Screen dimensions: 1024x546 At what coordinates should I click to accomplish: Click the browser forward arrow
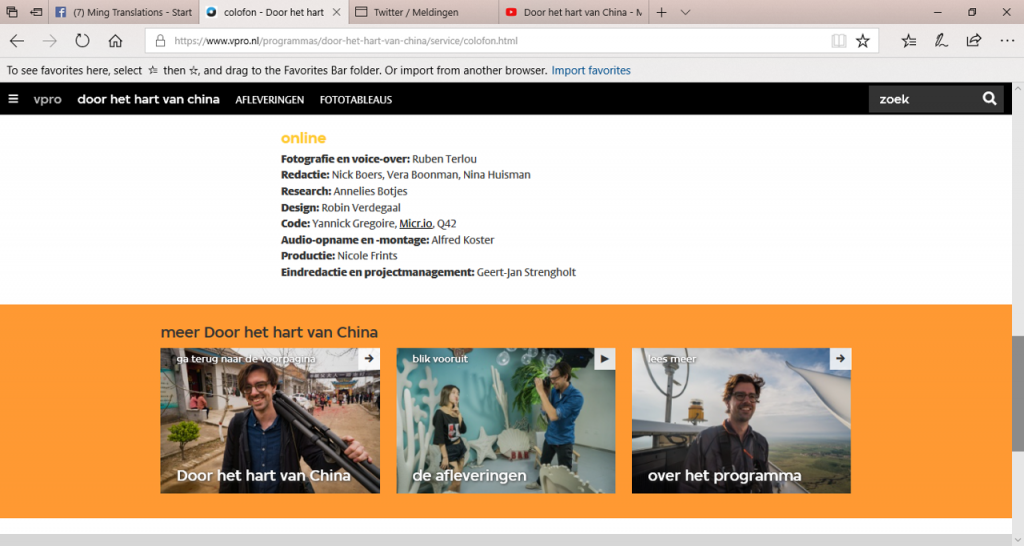coord(50,40)
